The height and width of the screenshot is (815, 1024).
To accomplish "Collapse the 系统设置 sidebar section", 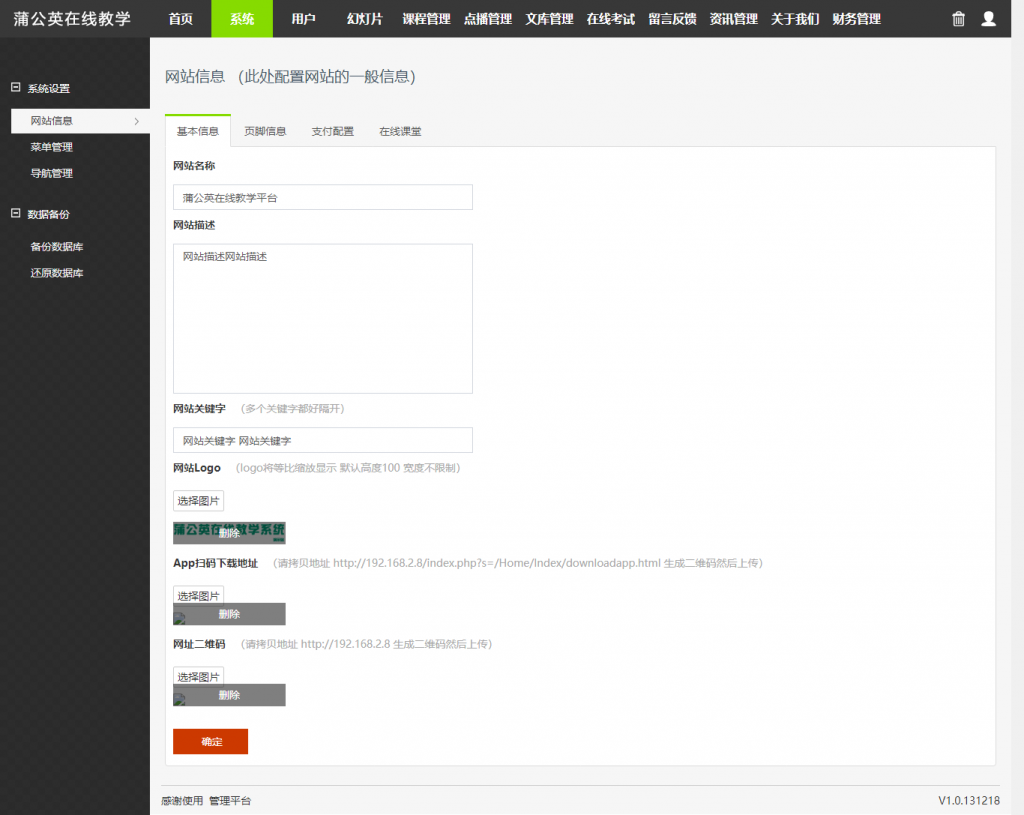I will 15,88.
